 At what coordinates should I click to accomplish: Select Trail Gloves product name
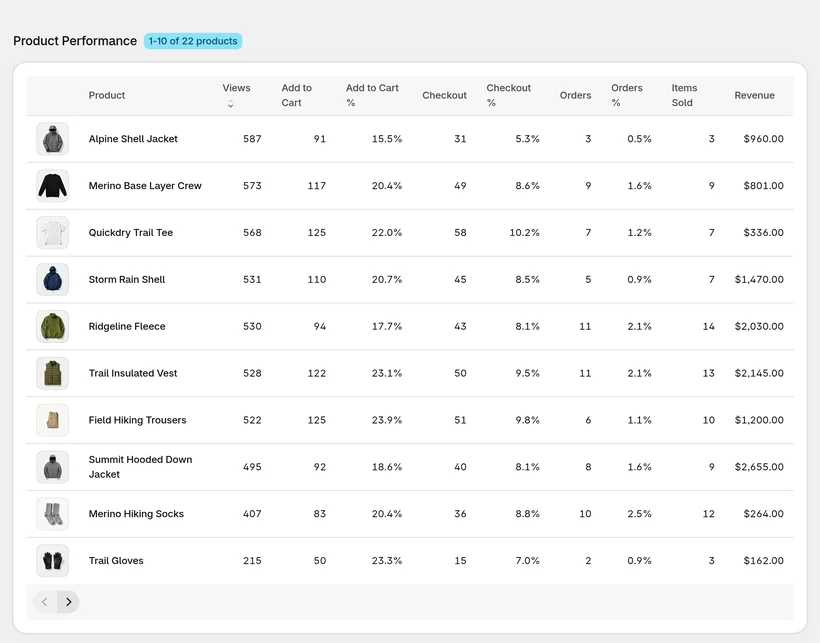116,561
